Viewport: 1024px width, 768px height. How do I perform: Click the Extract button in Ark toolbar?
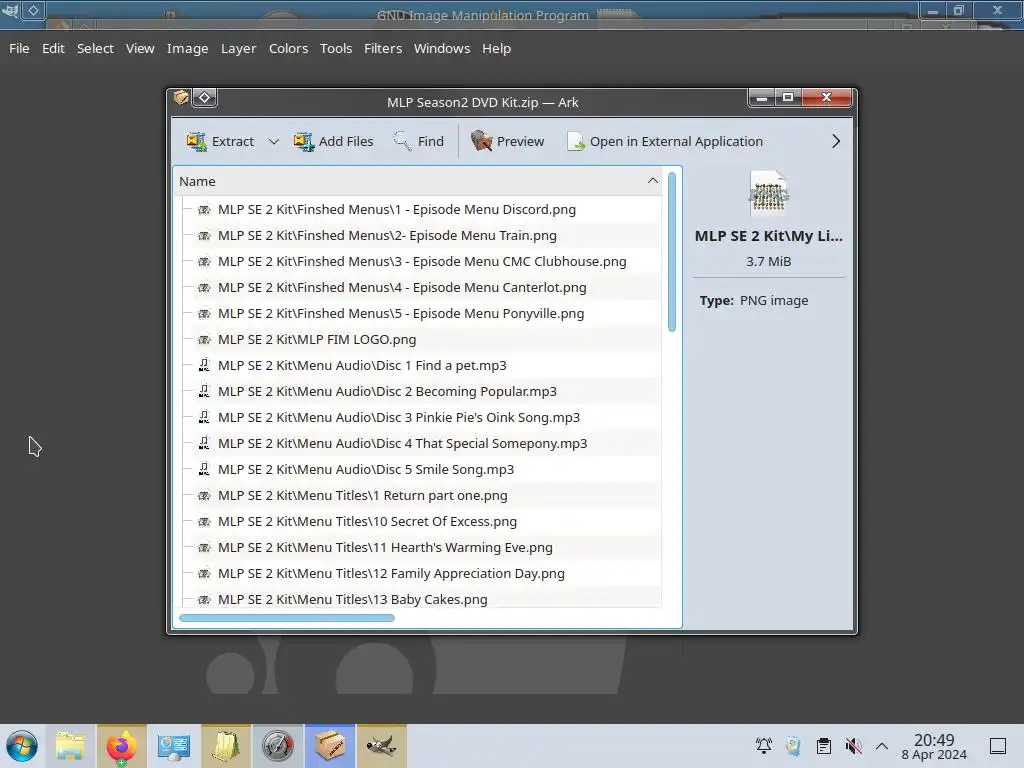219,141
